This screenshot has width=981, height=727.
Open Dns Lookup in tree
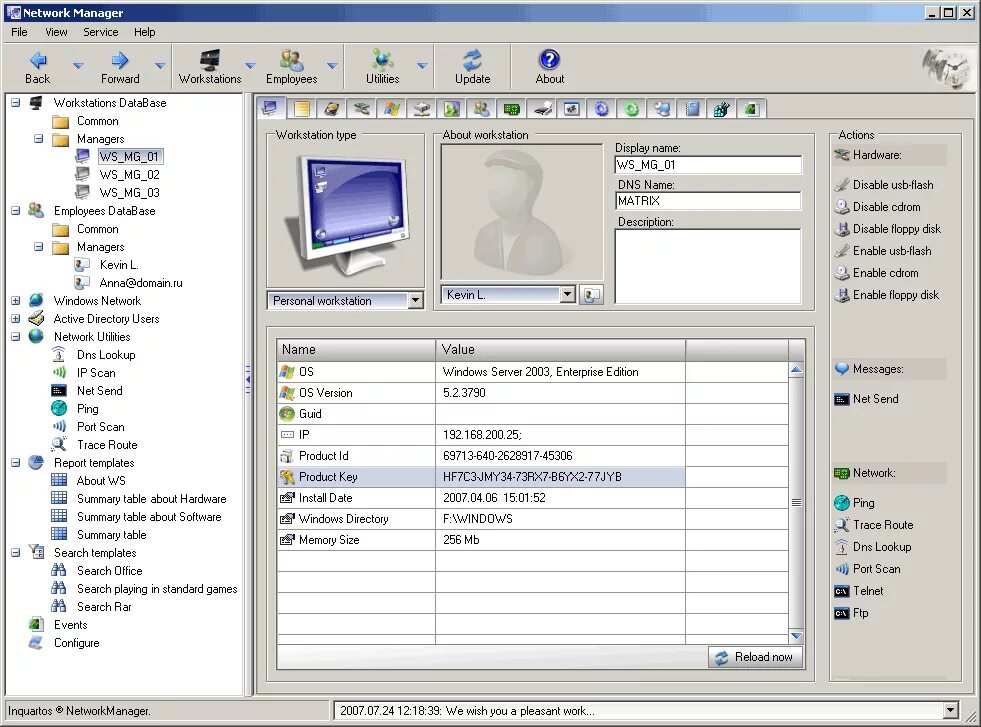click(106, 355)
